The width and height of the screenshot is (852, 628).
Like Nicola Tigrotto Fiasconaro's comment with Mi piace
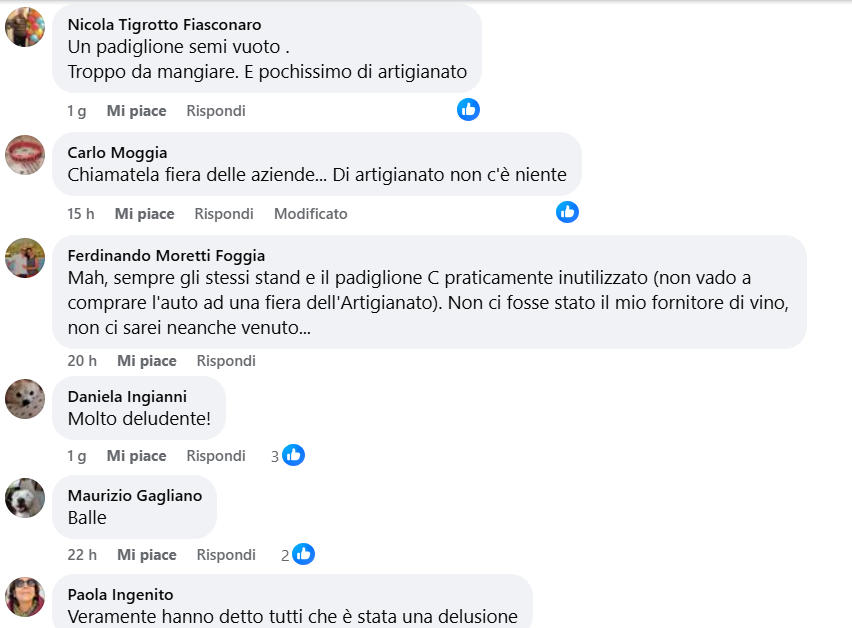136,111
